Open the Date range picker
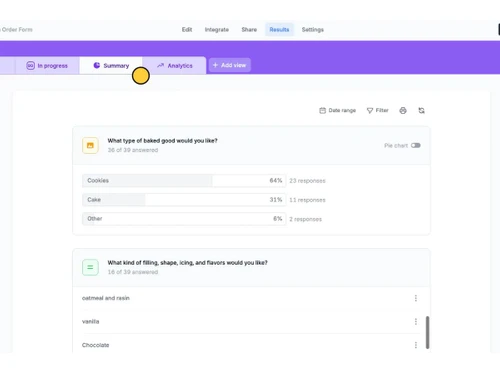This screenshot has height=375, width=500. 338,110
